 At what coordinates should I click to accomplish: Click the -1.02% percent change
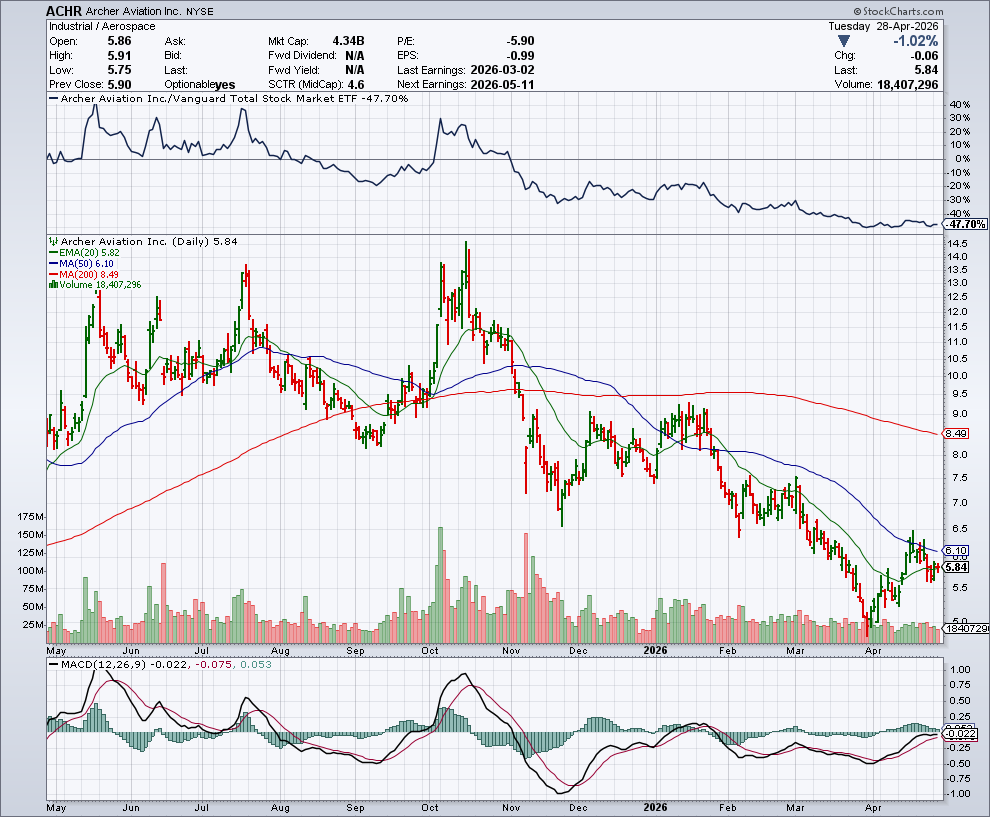point(915,41)
